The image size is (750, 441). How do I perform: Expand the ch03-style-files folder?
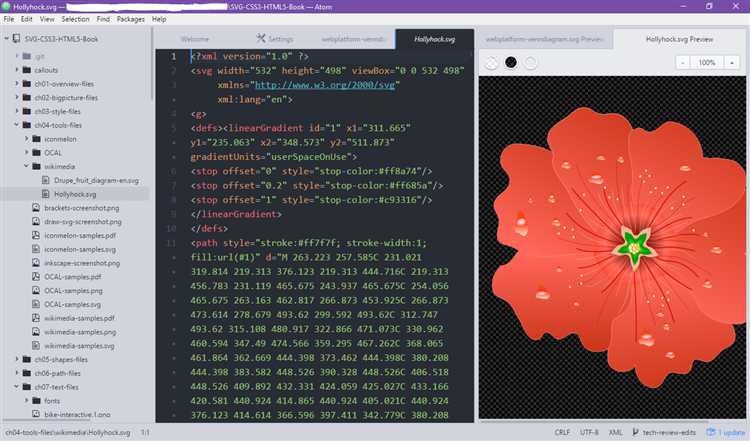(17, 111)
